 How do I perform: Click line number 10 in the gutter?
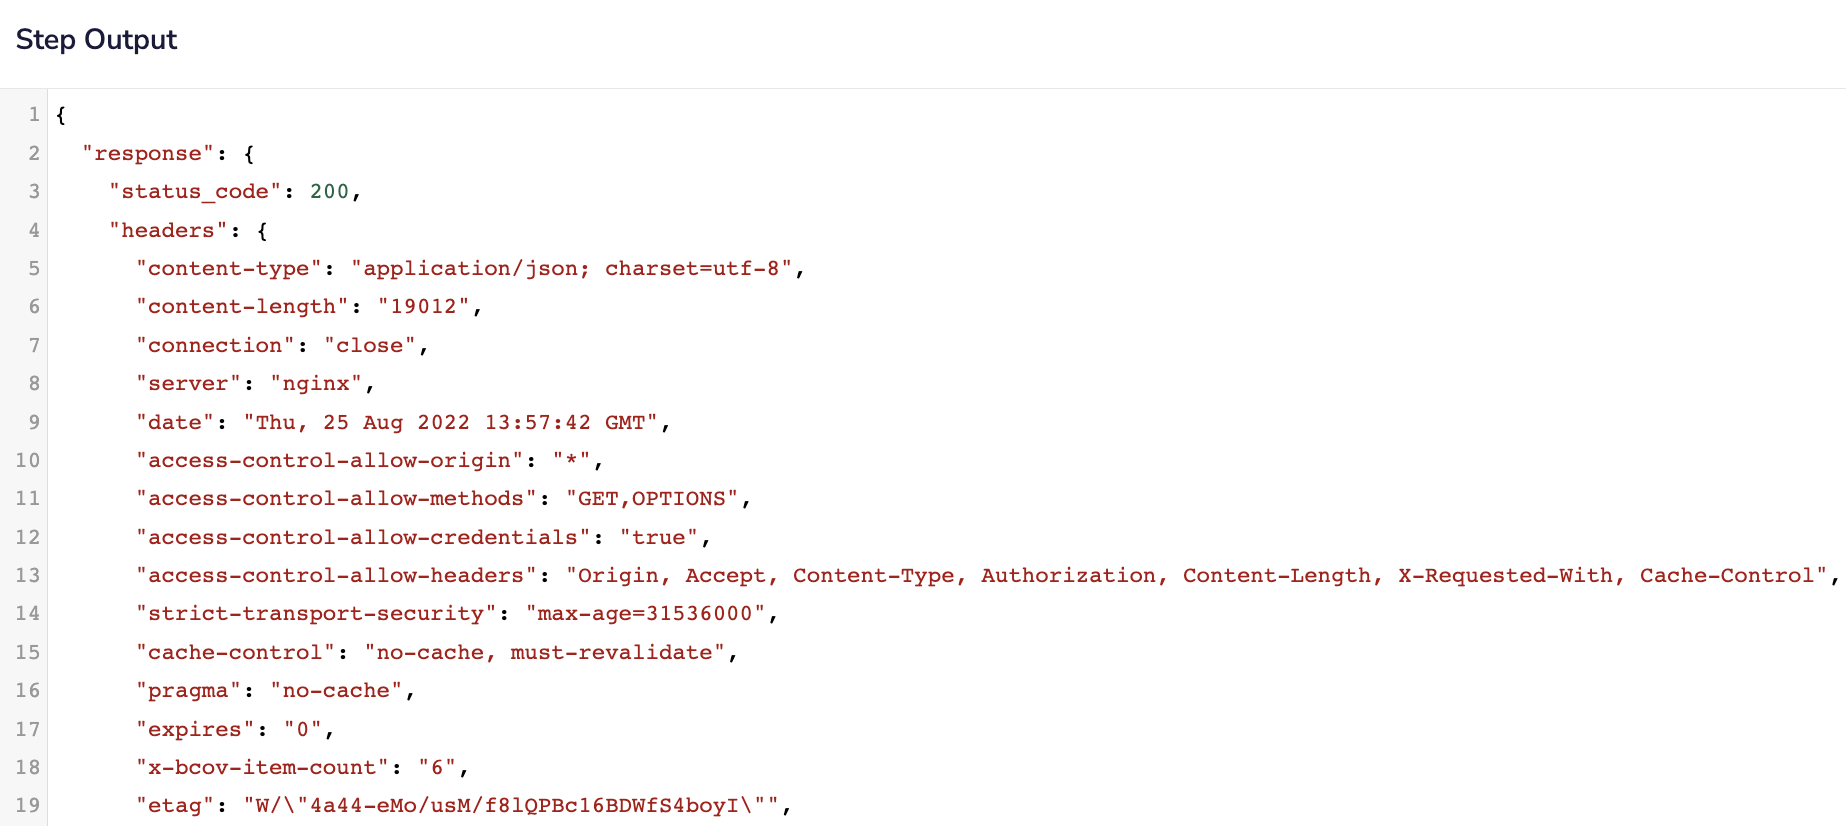pyautogui.click(x=28, y=461)
